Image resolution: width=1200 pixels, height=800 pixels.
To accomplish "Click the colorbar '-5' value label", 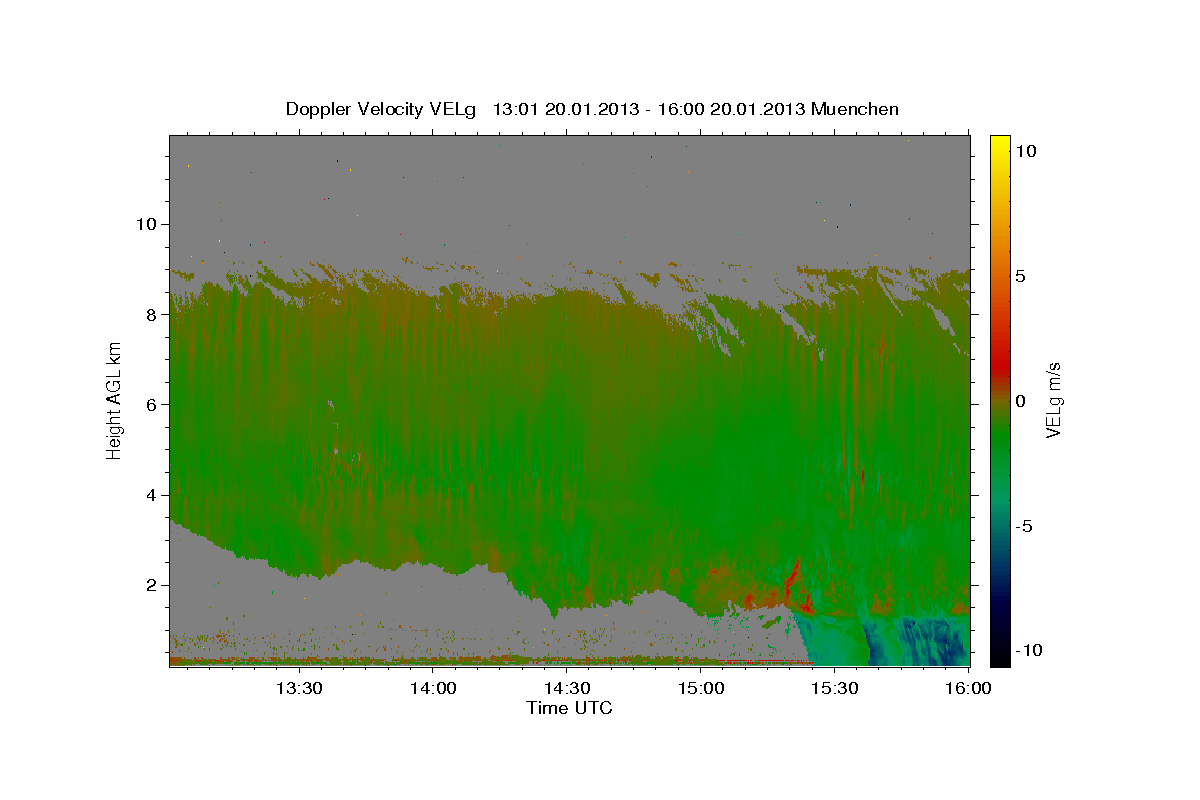I will point(1025,526).
